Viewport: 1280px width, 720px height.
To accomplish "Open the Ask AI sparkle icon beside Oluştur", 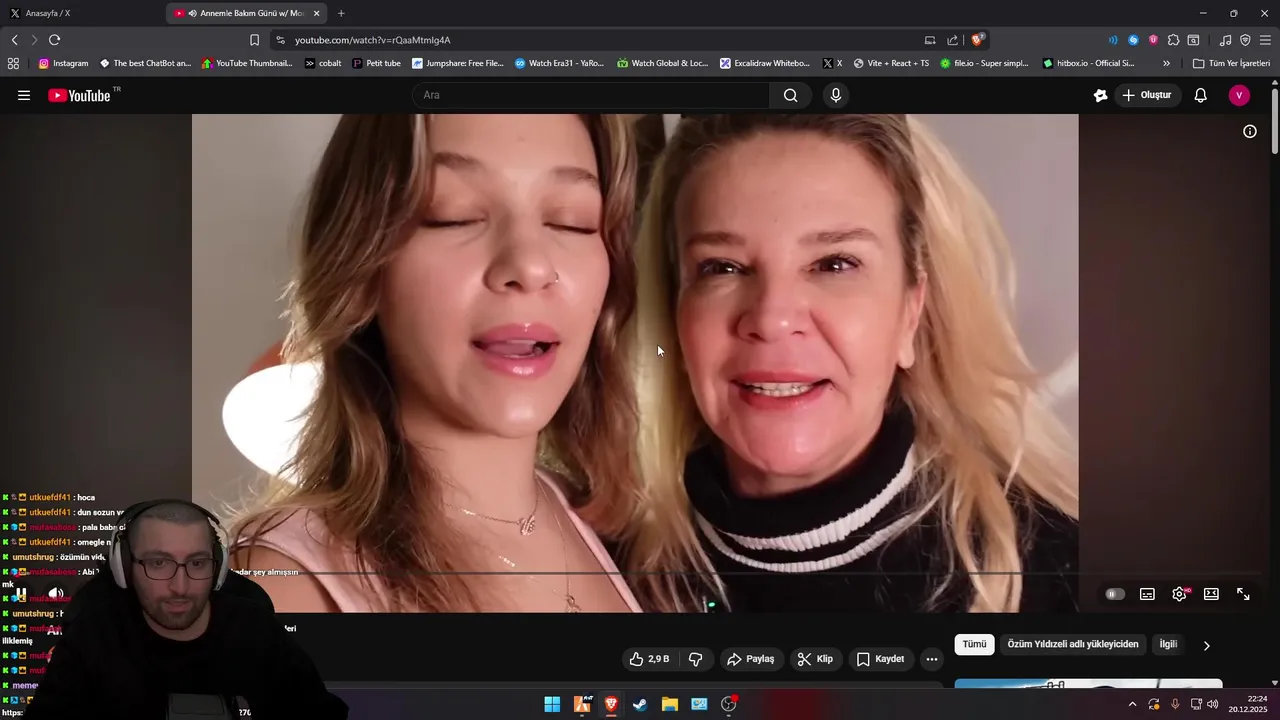I will 1100,95.
